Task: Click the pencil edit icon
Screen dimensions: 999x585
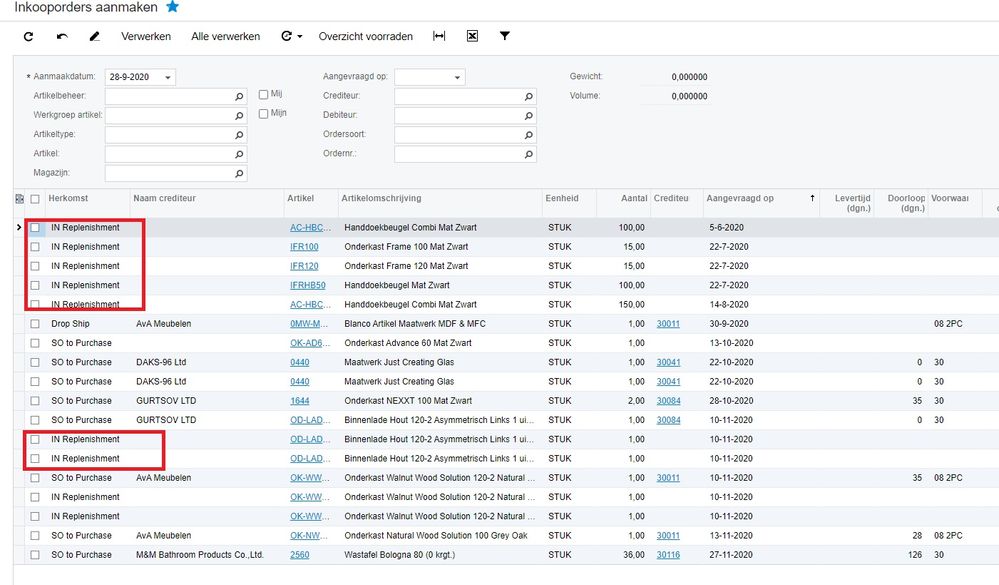Action: click(95, 37)
